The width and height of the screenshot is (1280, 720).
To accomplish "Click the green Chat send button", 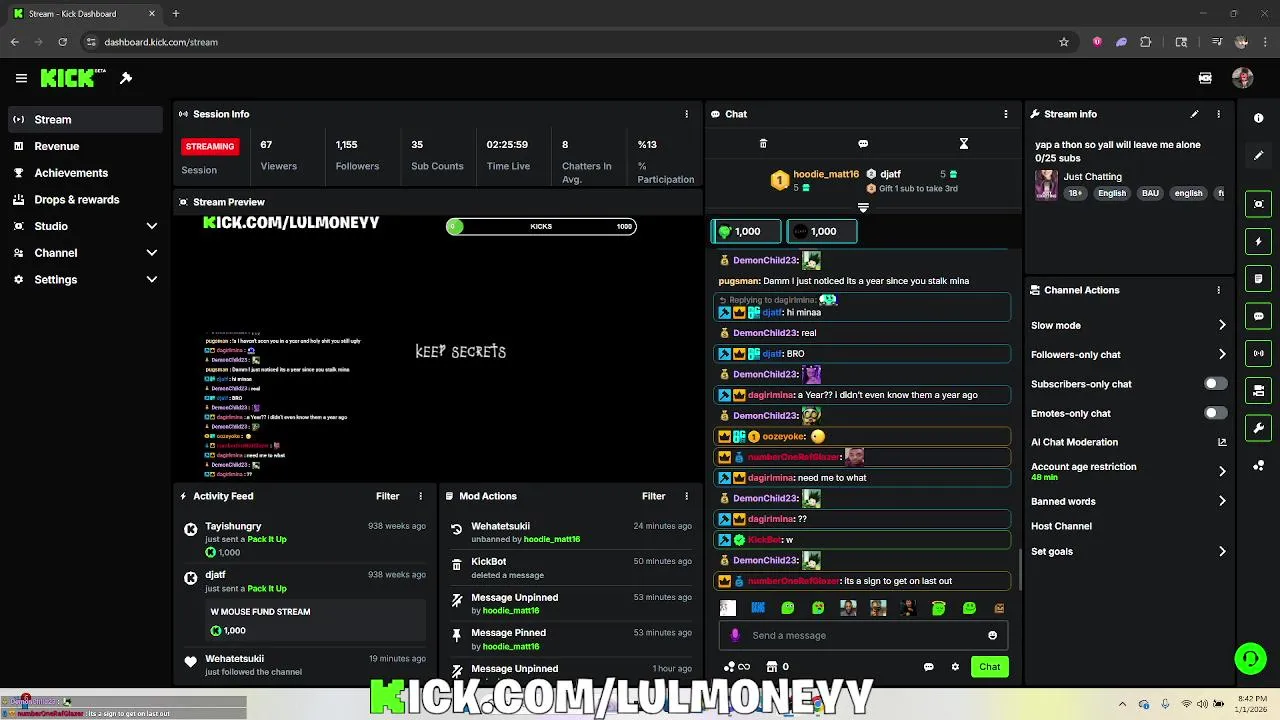I will pyautogui.click(x=989, y=667).
